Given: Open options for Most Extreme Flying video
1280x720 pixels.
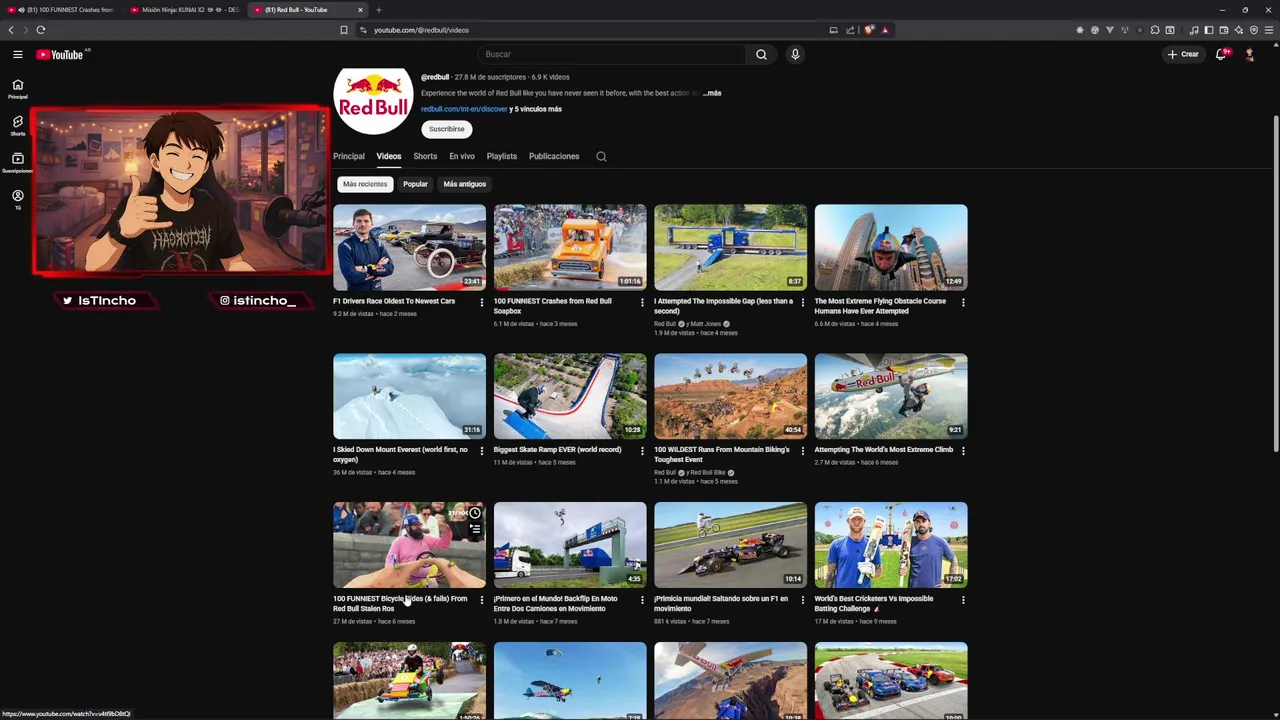Looking at the screenshot, I should point(963,302).
